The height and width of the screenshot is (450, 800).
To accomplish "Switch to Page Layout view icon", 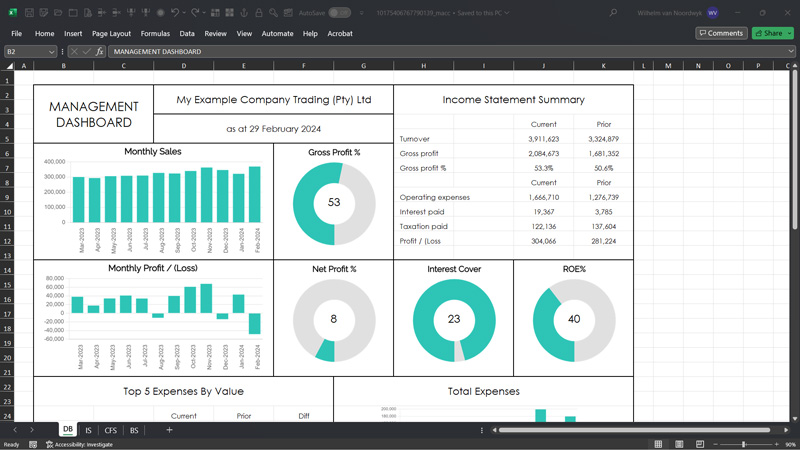I will click(679, 444).
